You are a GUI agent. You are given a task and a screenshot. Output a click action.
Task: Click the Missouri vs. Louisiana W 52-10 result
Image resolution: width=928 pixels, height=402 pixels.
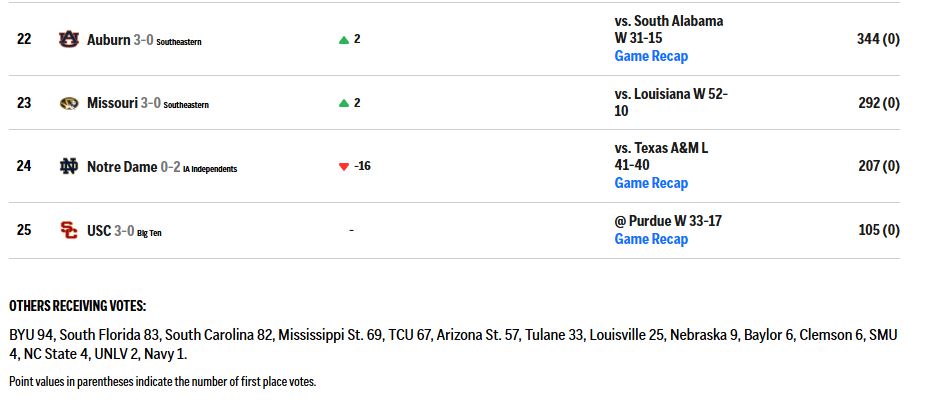tap(671, 102)
